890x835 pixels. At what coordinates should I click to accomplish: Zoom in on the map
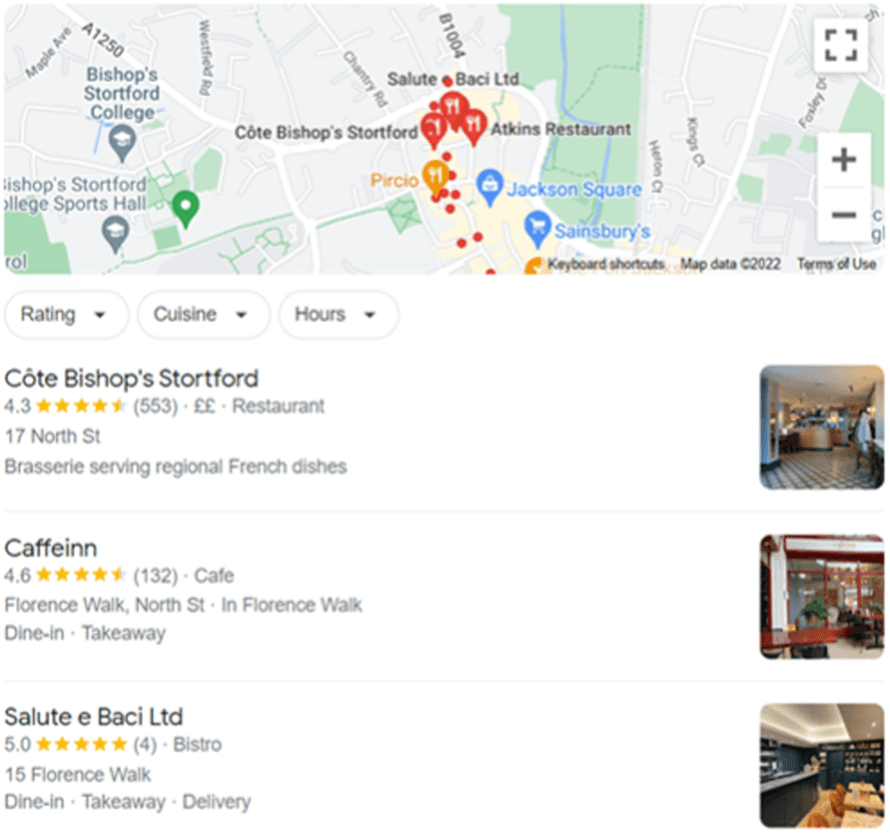coord(843,160)
